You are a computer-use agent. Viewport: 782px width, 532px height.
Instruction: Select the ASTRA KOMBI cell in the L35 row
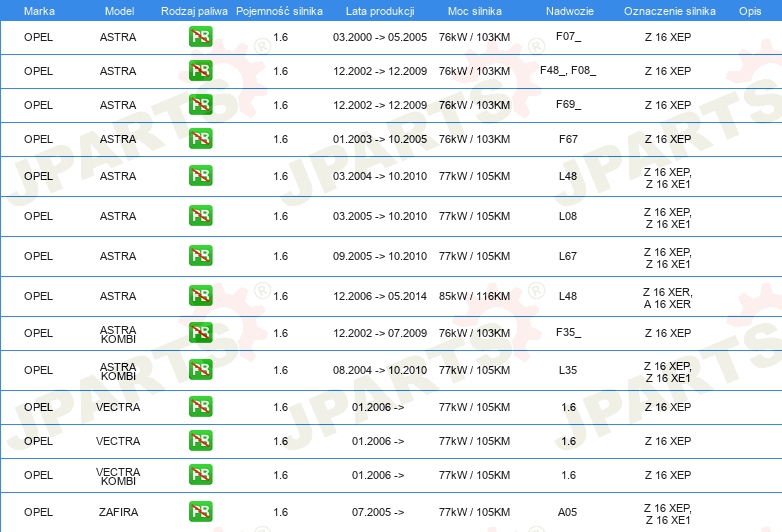click(x=118, y=371)
